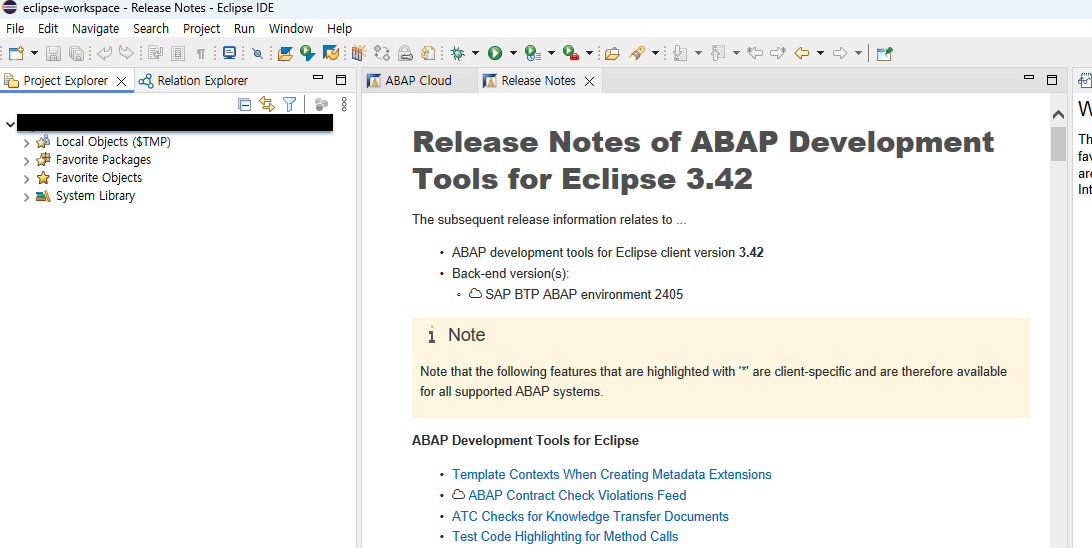Click the filter funnel icon in Project Explorer
Screen dimensions: 1092x548
pos(290,104)
